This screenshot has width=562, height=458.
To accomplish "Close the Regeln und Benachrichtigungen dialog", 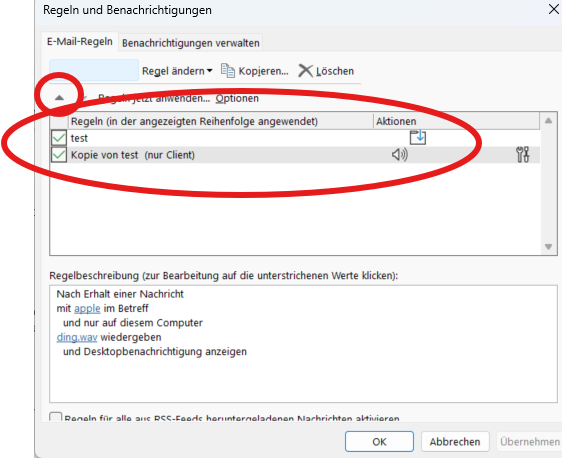I will (554, 10).
